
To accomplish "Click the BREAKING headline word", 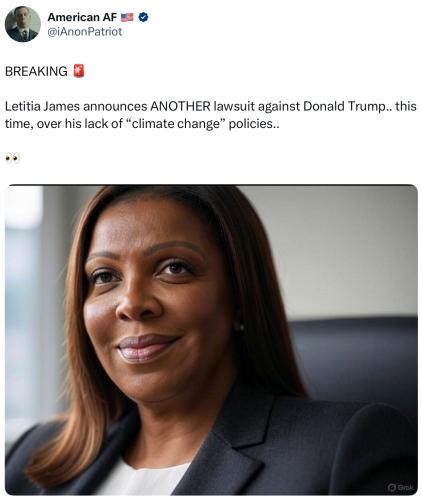I will [x=36, y=71].
